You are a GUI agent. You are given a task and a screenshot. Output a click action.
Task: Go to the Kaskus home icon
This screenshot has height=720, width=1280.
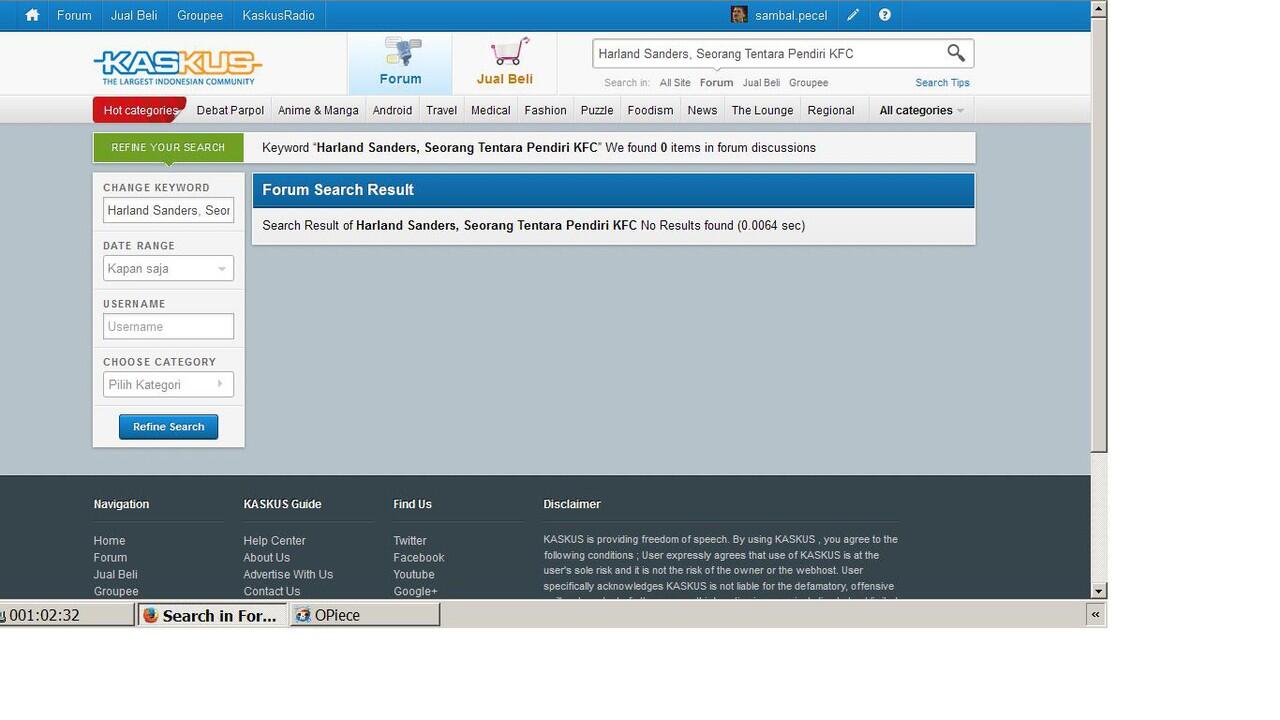pyautogui.click(x=32, y=15)
